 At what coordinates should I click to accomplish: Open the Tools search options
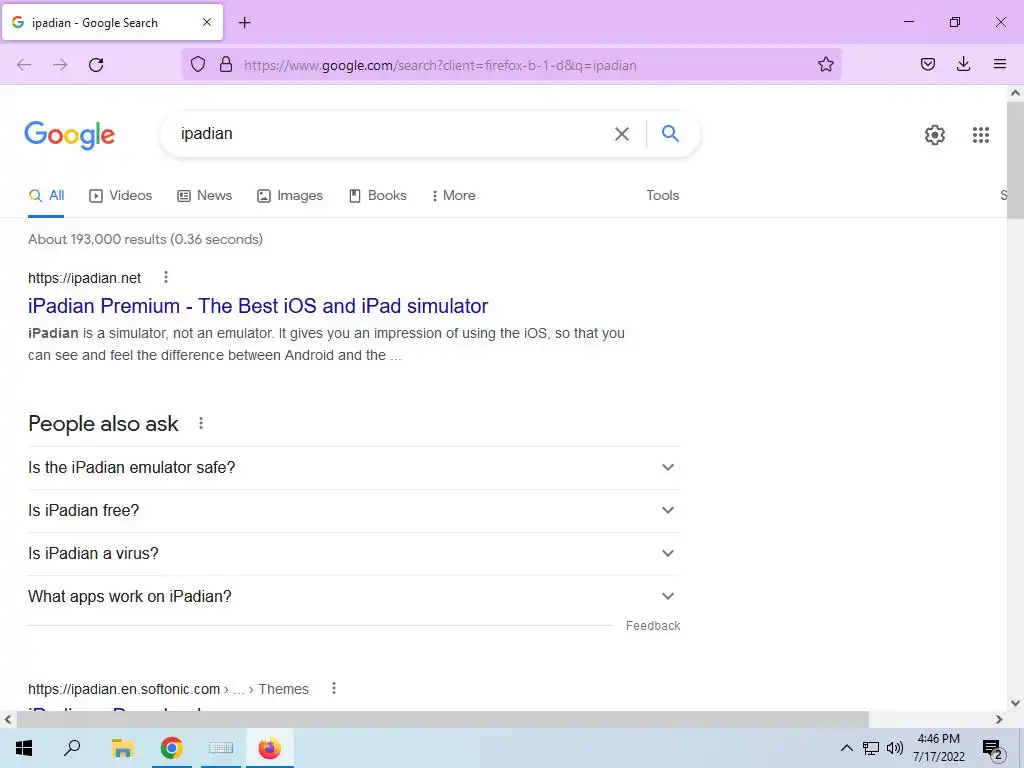tap(662, 195)
